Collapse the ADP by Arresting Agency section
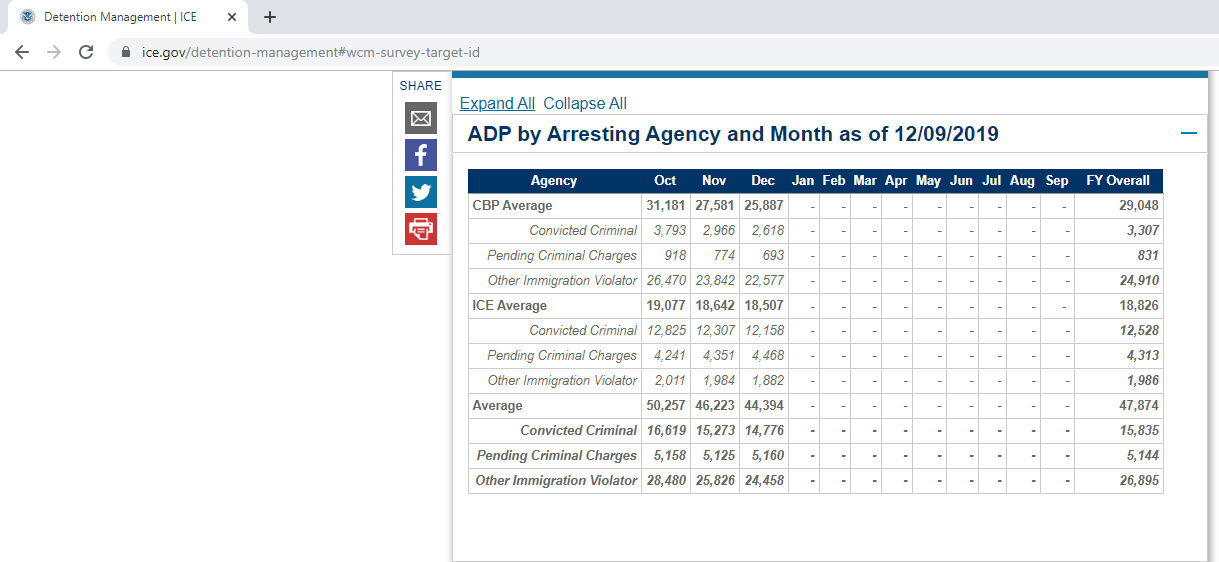1219x562 pixels. 1188,134
